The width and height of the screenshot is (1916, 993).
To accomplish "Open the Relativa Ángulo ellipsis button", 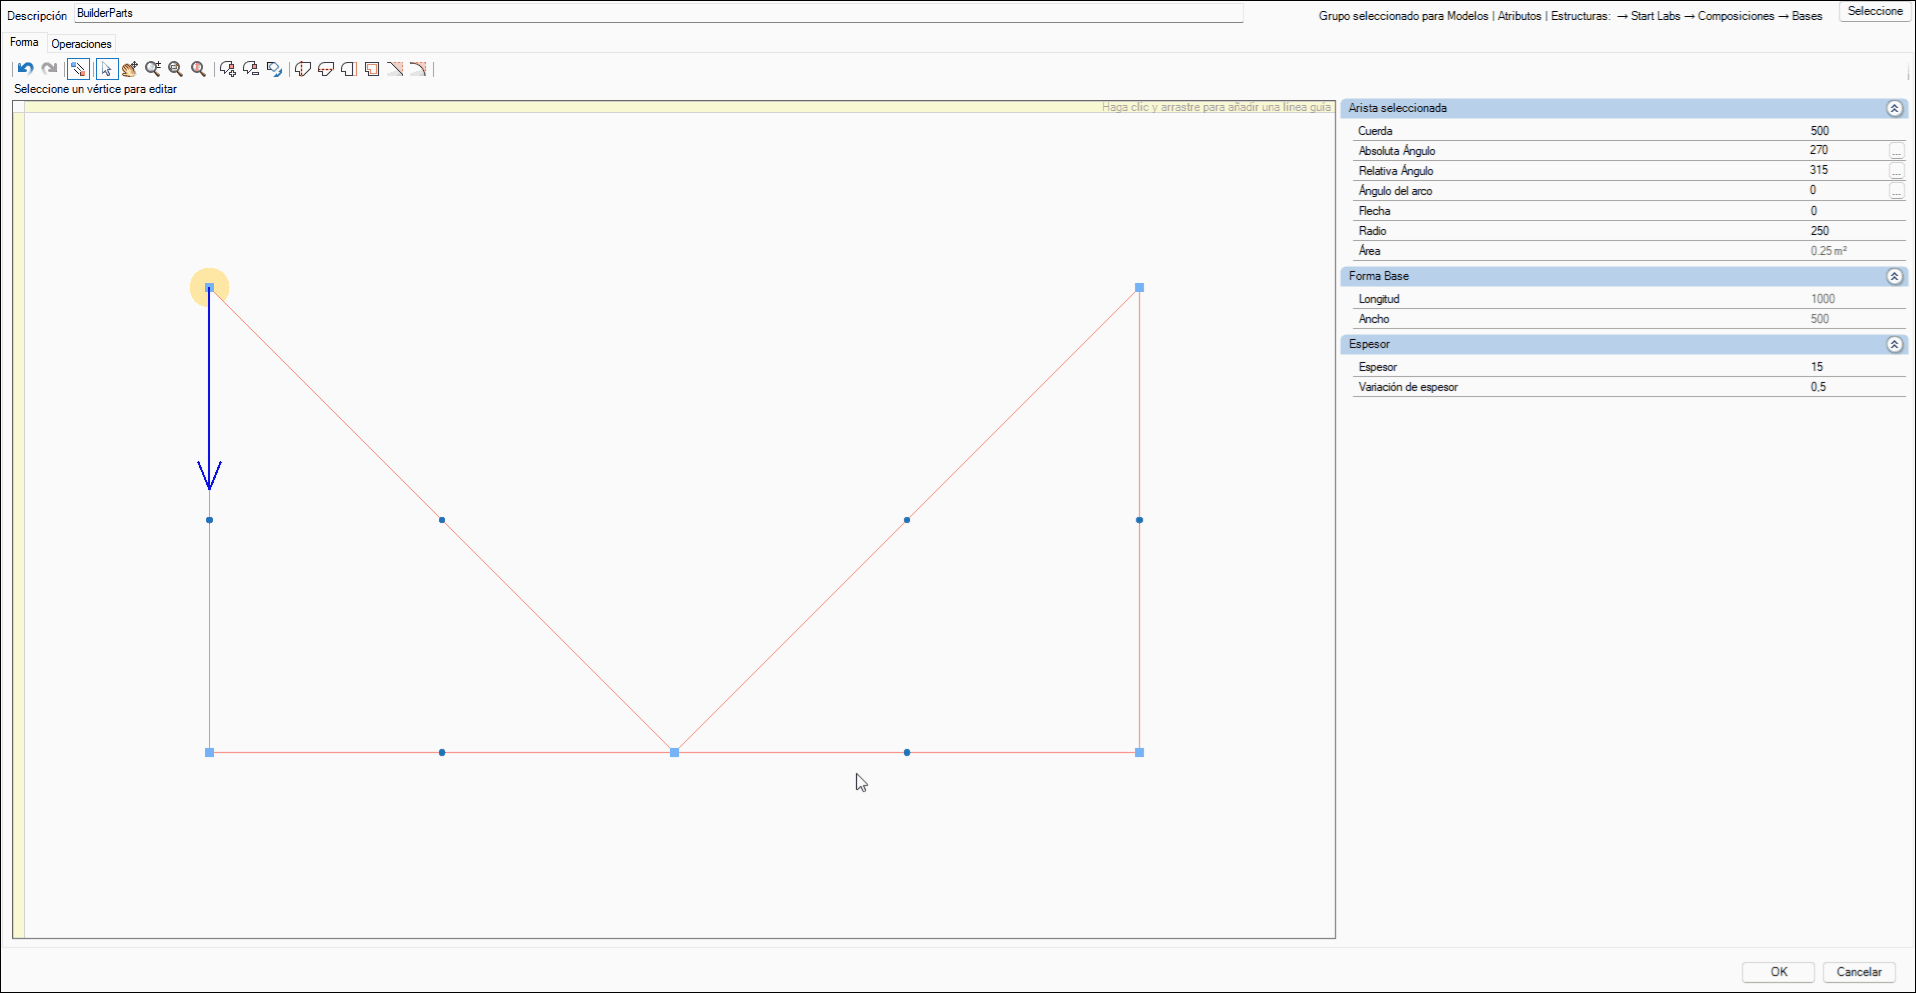I will [x=1896, y=171].
